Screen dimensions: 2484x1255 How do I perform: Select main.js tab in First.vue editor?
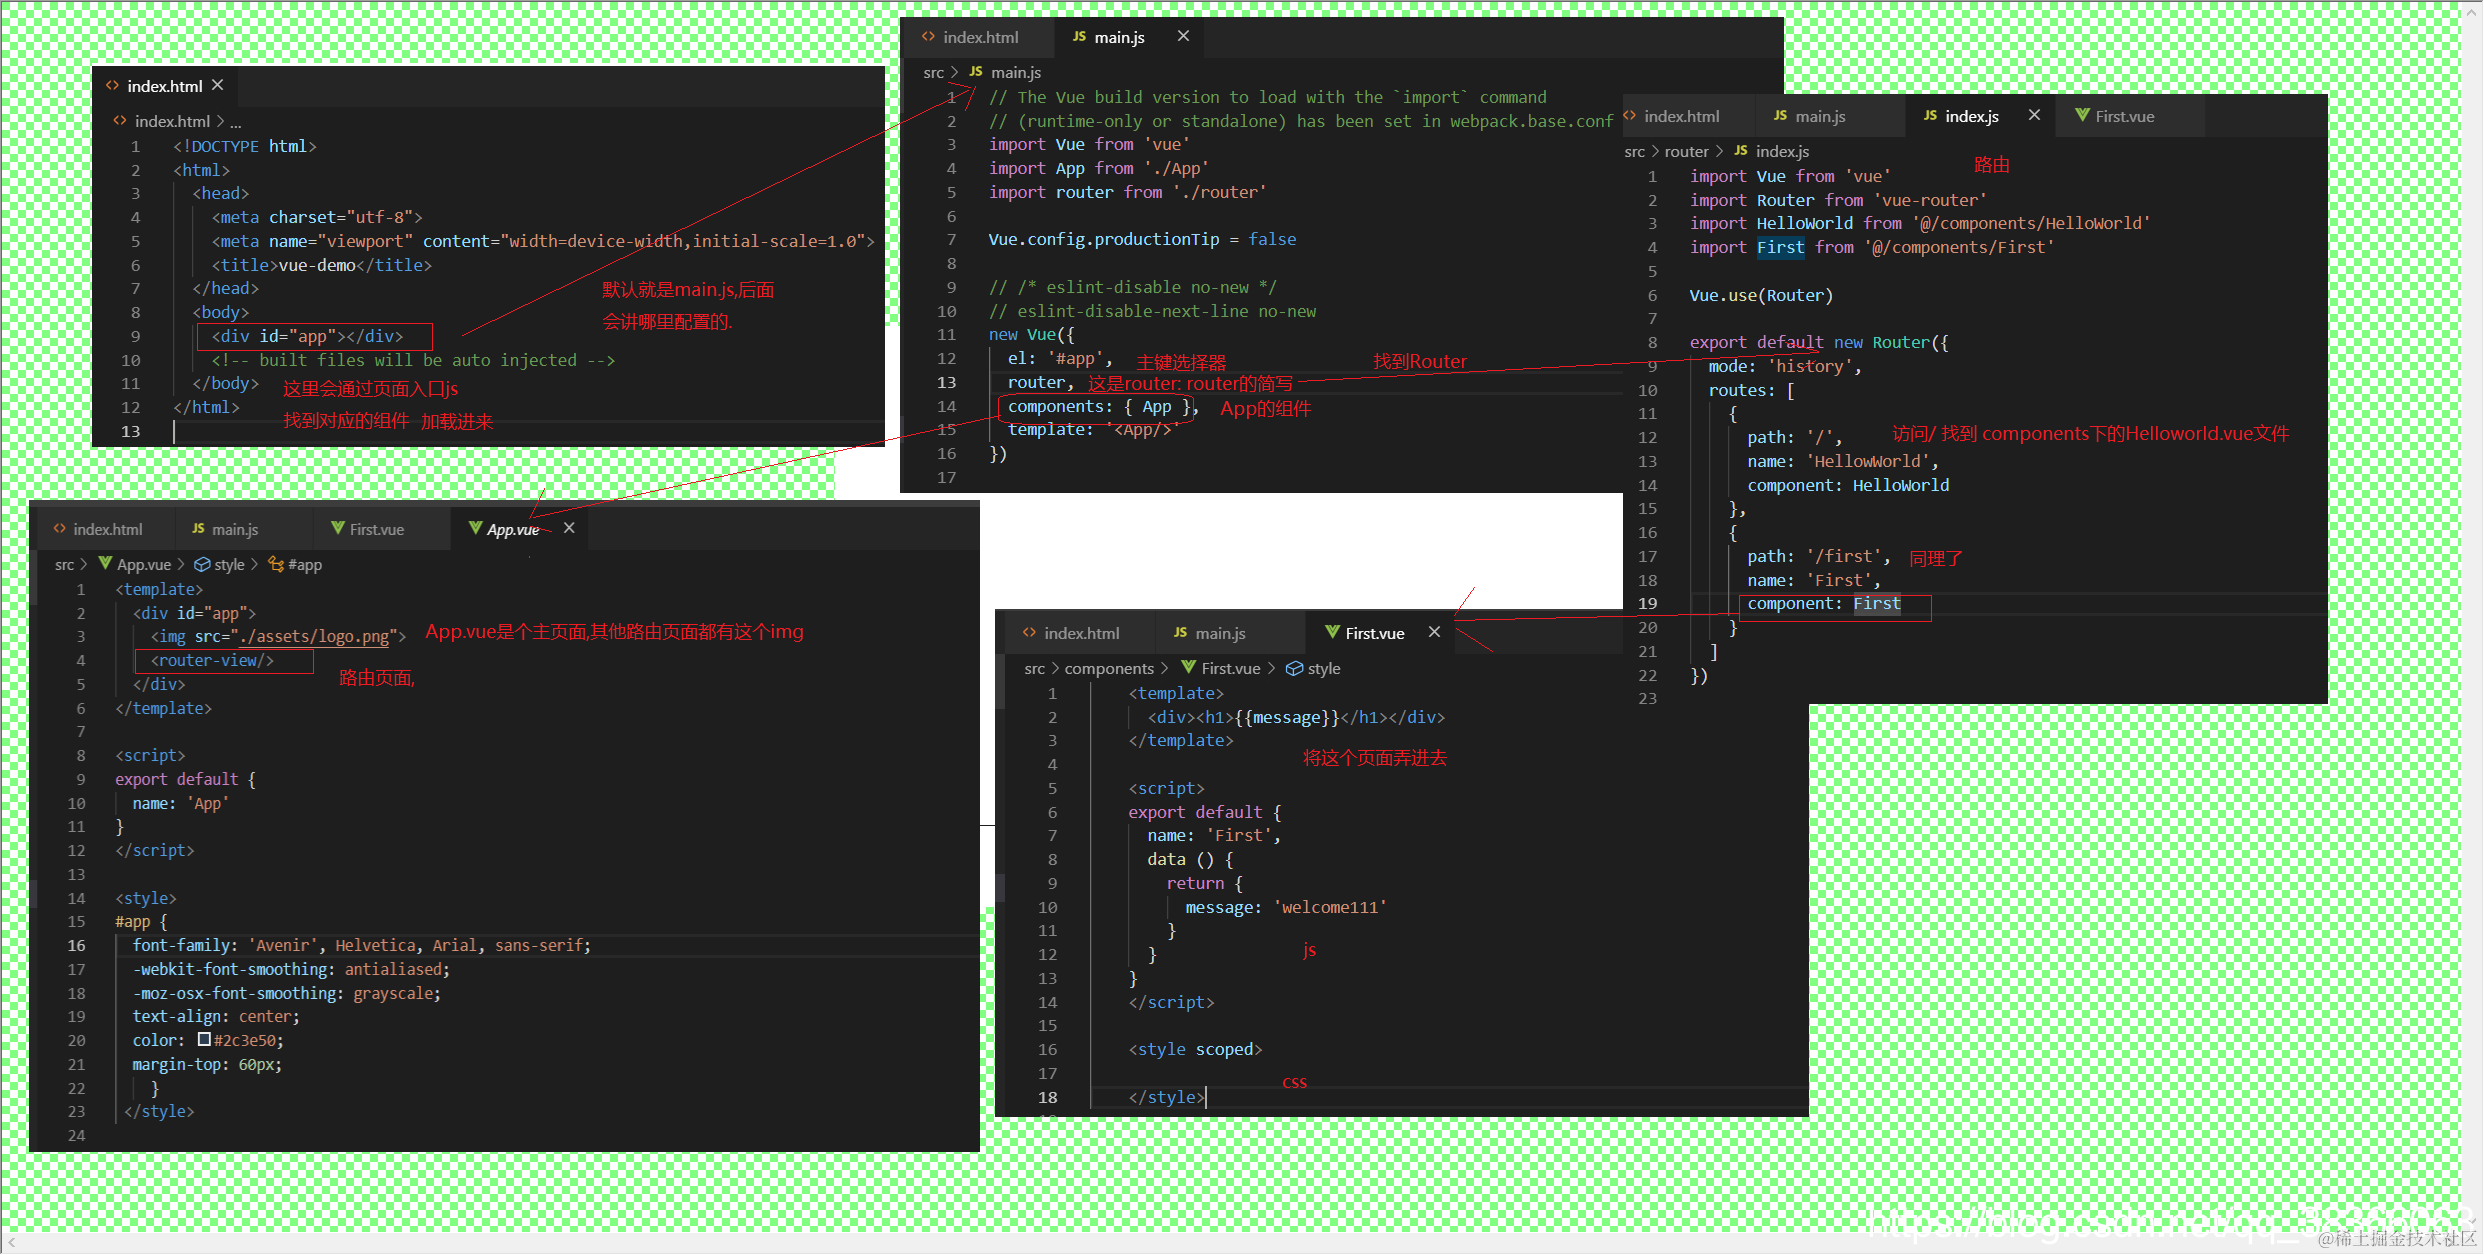1209,633
